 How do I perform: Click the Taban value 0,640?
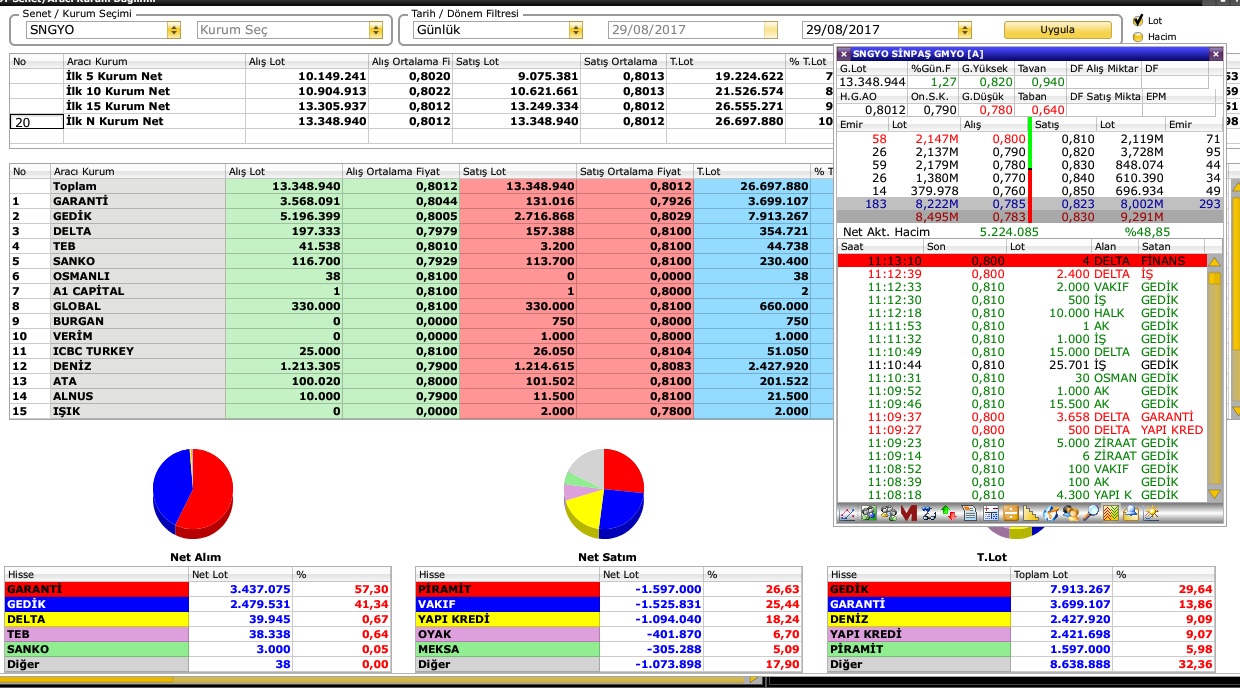pos(1048,111)
